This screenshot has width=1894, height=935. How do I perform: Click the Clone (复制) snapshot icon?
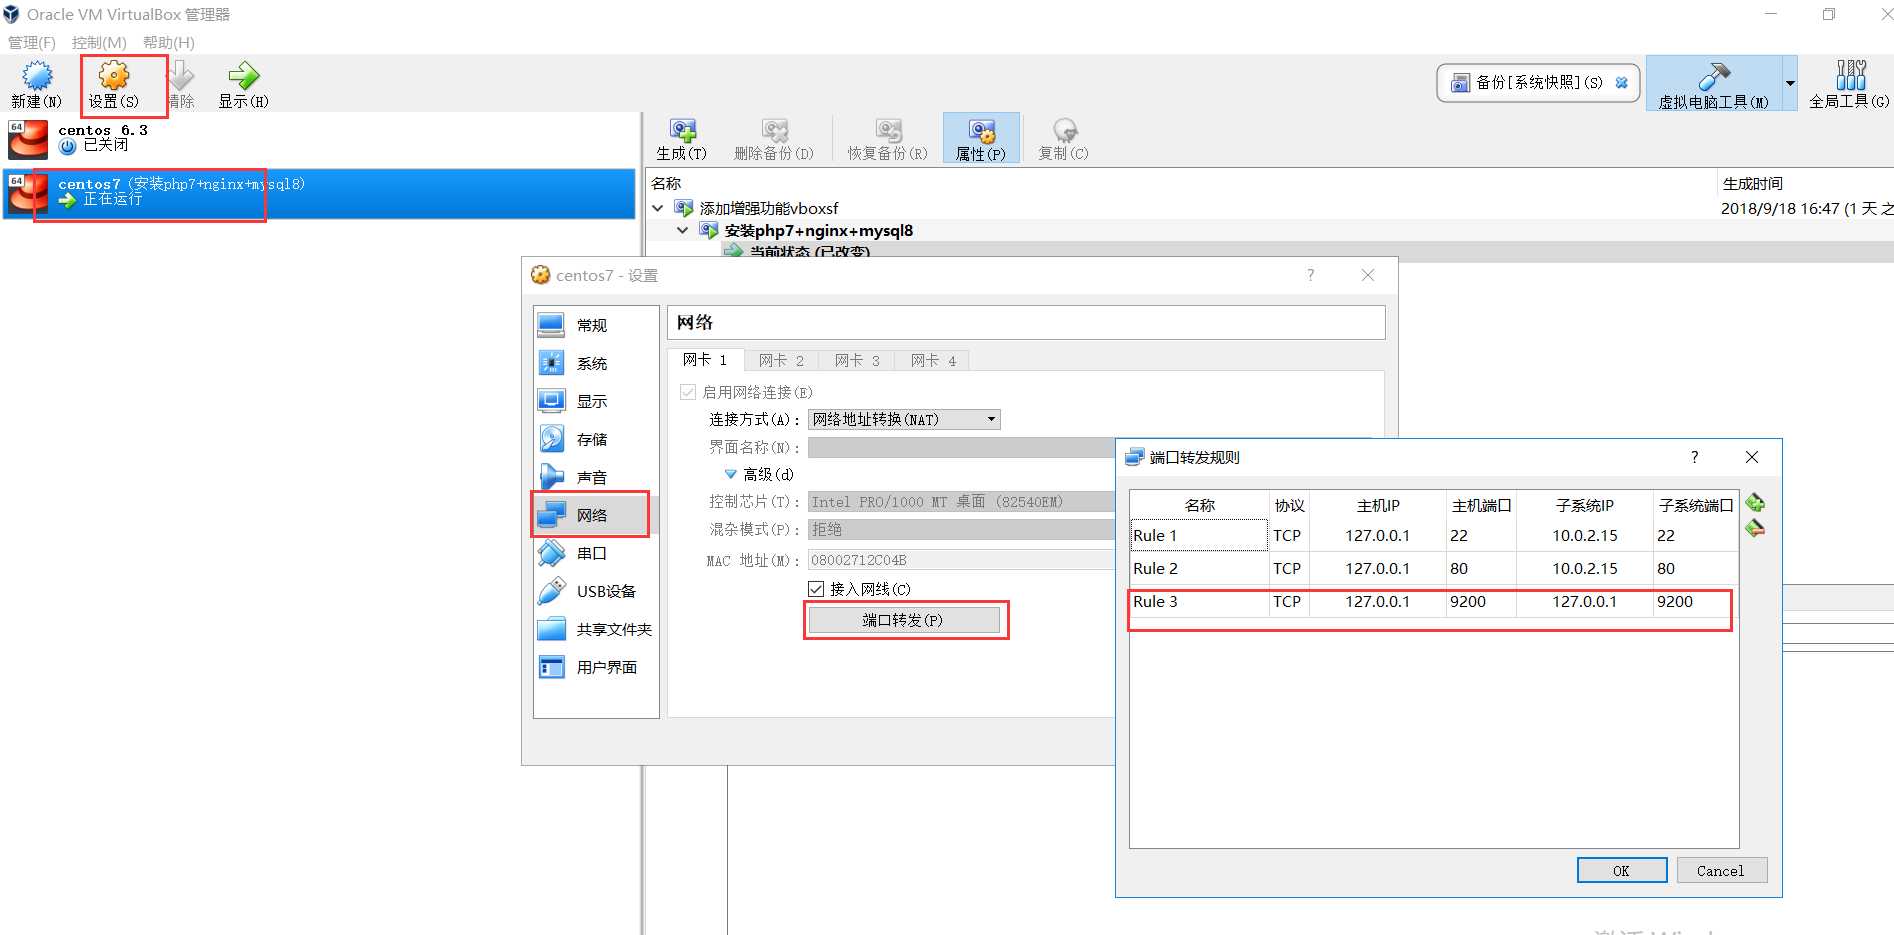point(1063,138)
